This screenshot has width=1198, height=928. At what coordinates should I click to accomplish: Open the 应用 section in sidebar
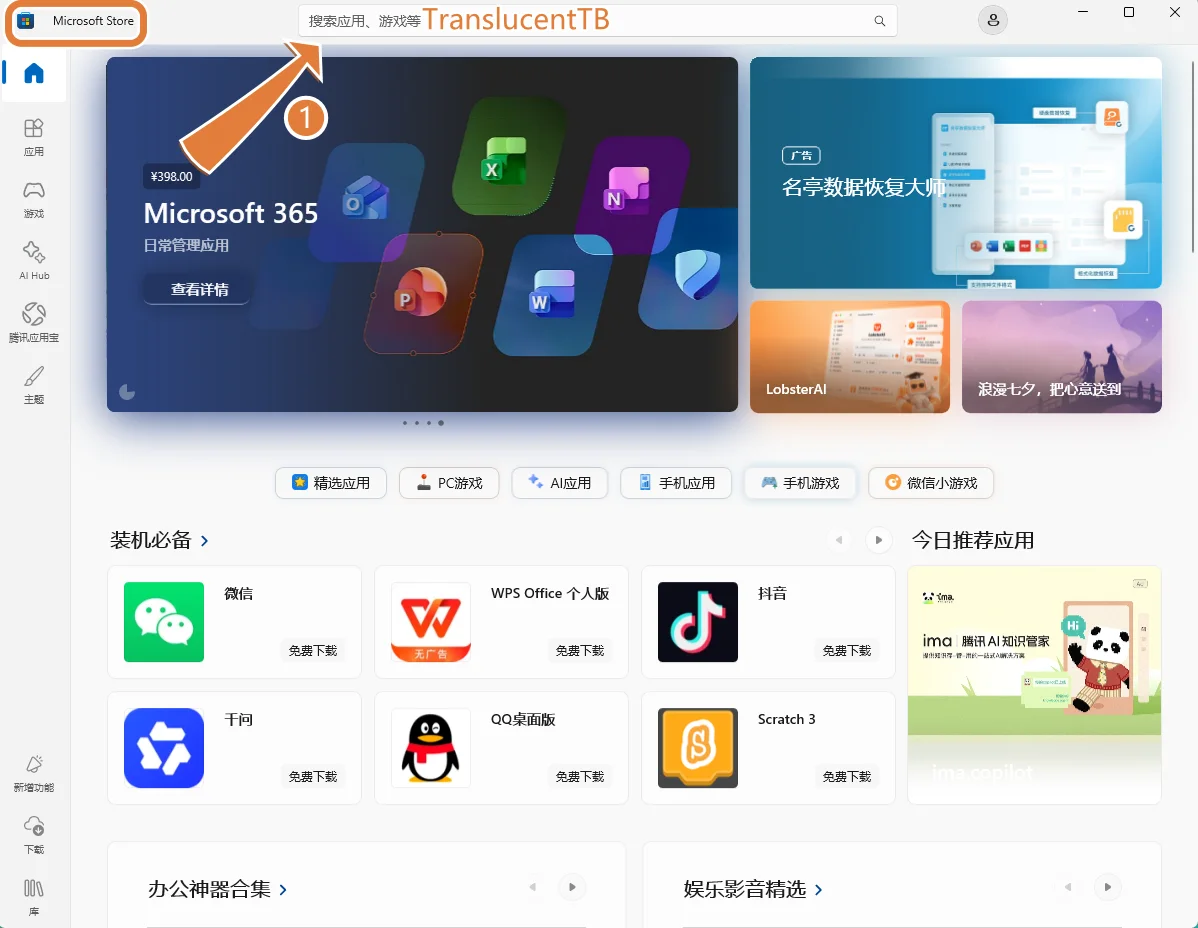[x=34, y=137]
